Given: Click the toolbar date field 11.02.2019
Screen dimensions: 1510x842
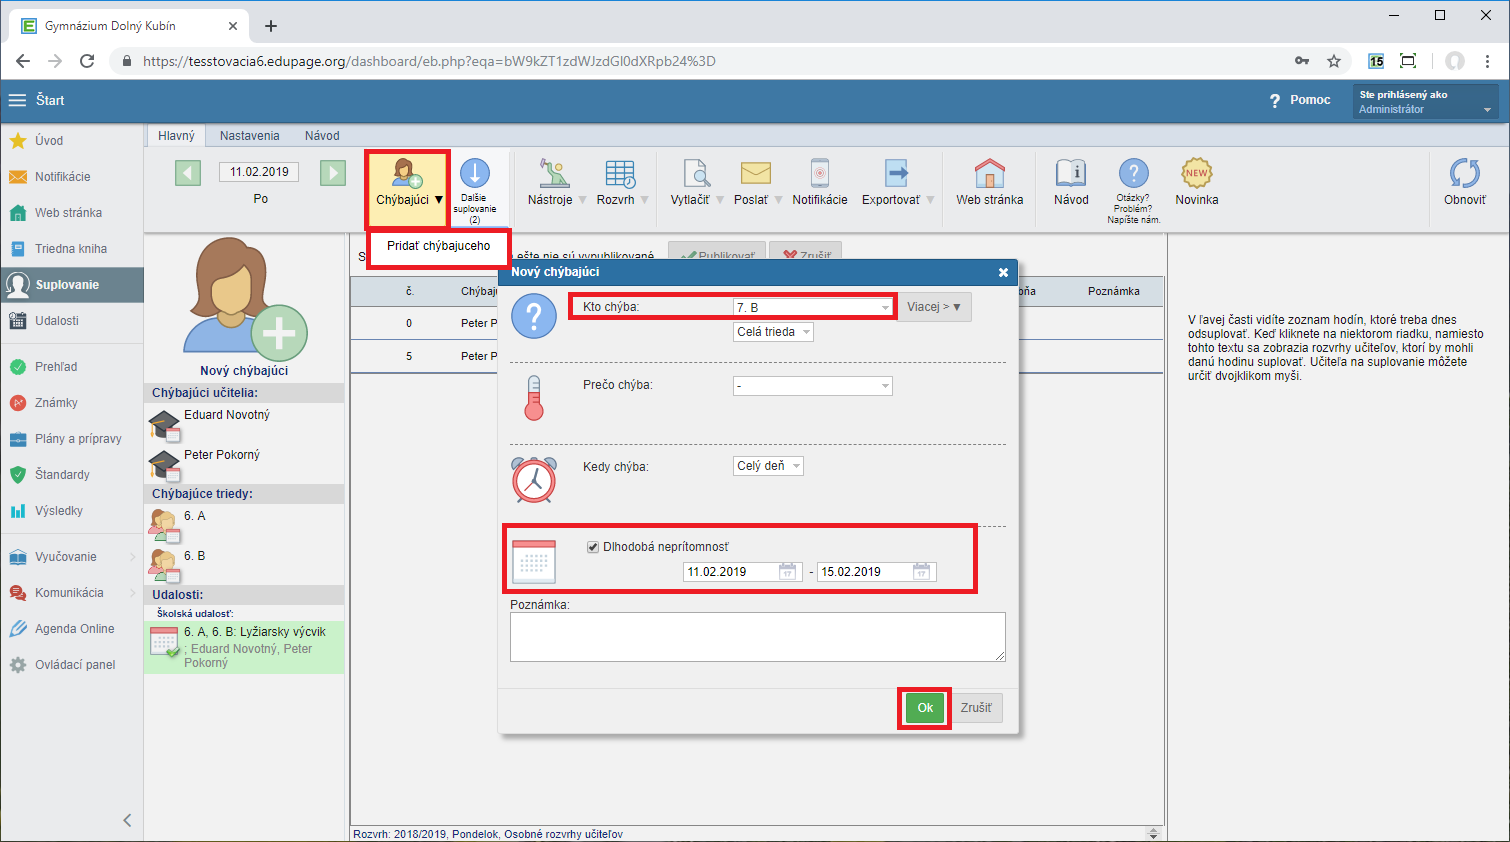Looking at the screenshot, I should 259,172.
